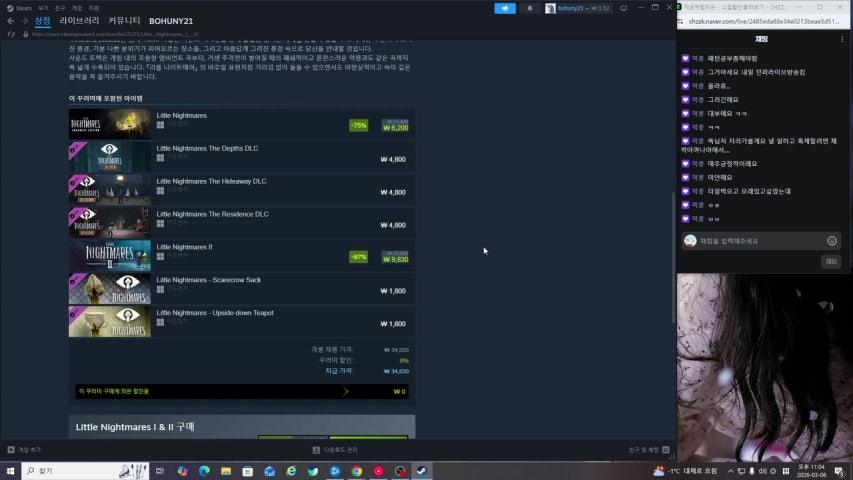
Task: Open Microsoft Edge from taskbar
Action: click(204, 471)
